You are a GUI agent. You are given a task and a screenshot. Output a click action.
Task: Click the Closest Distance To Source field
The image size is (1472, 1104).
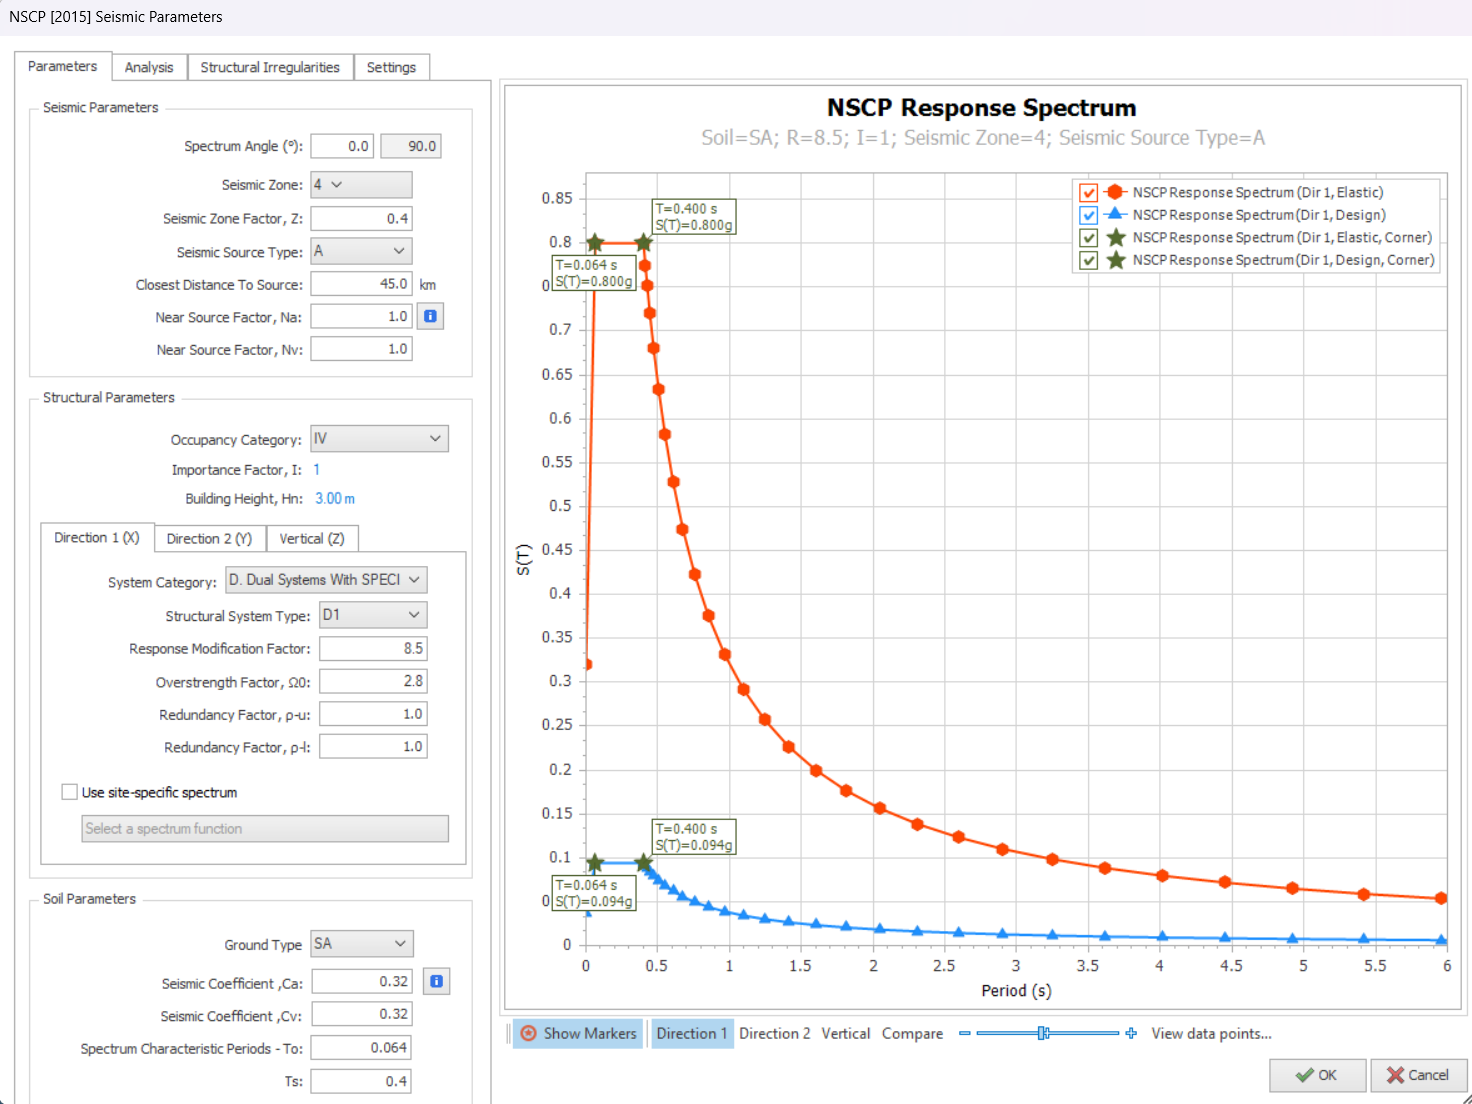(x=361, y=284)
